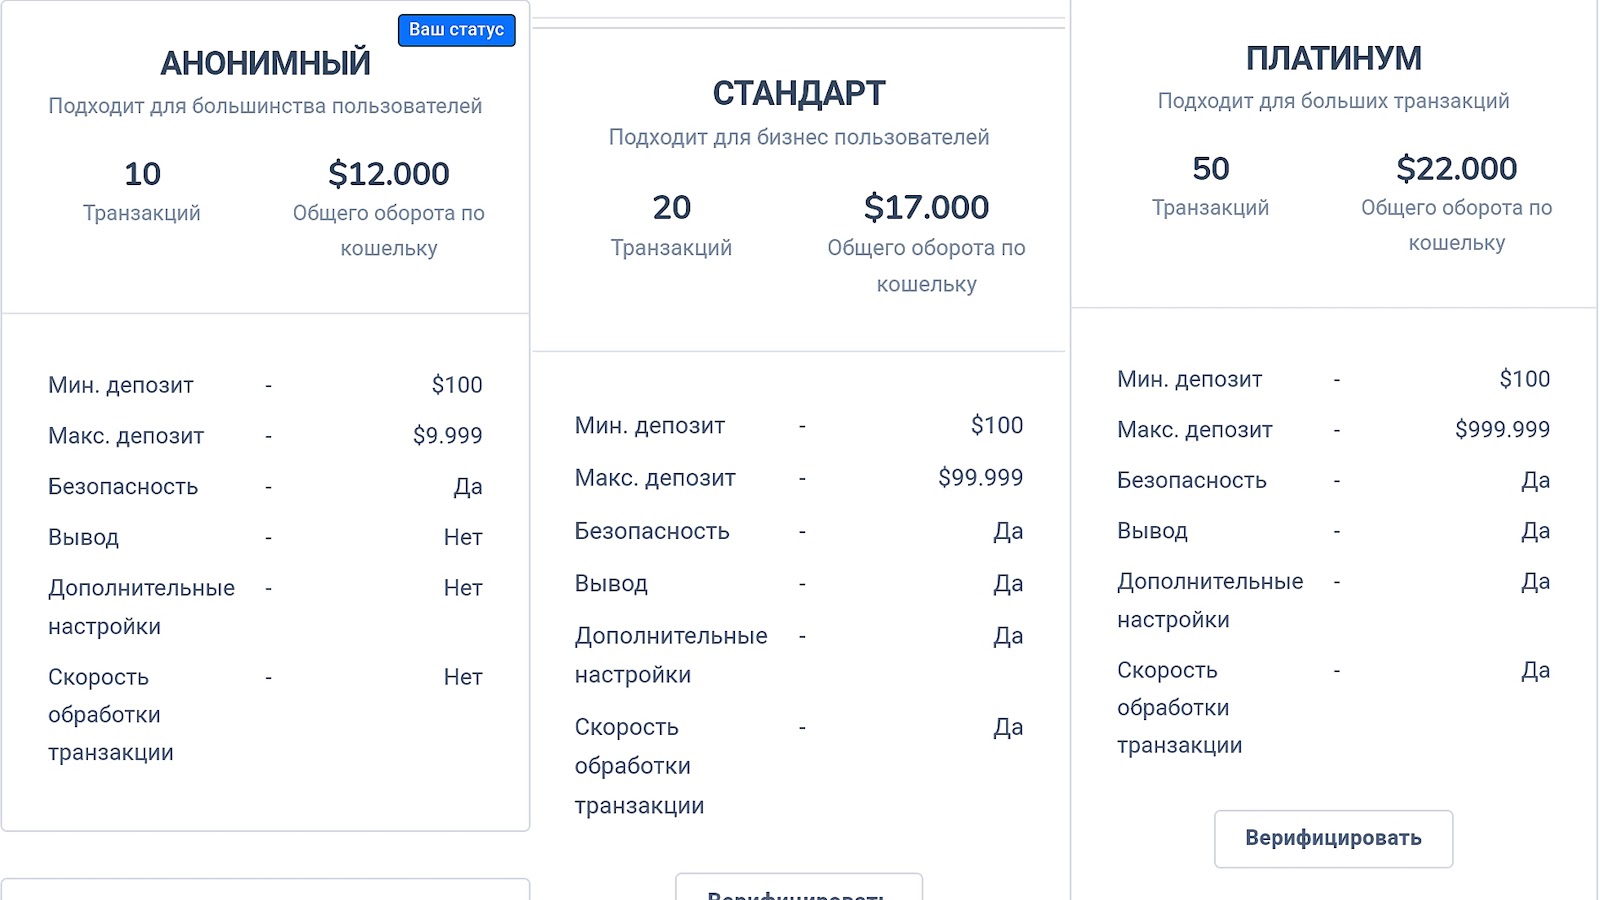Click the "50" transactions number
The height and width of the screenshot is (900, 1600).
(1210, 168)
